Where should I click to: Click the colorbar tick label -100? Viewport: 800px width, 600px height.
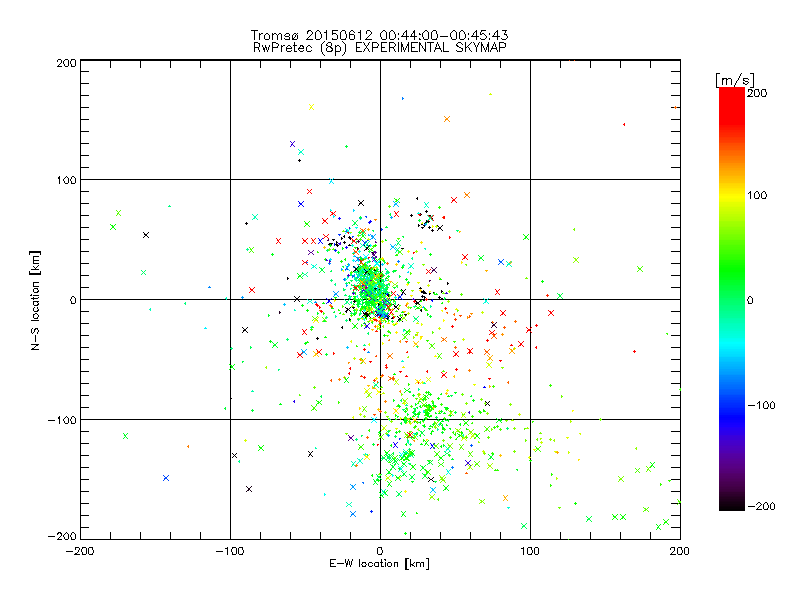[761, 405]
